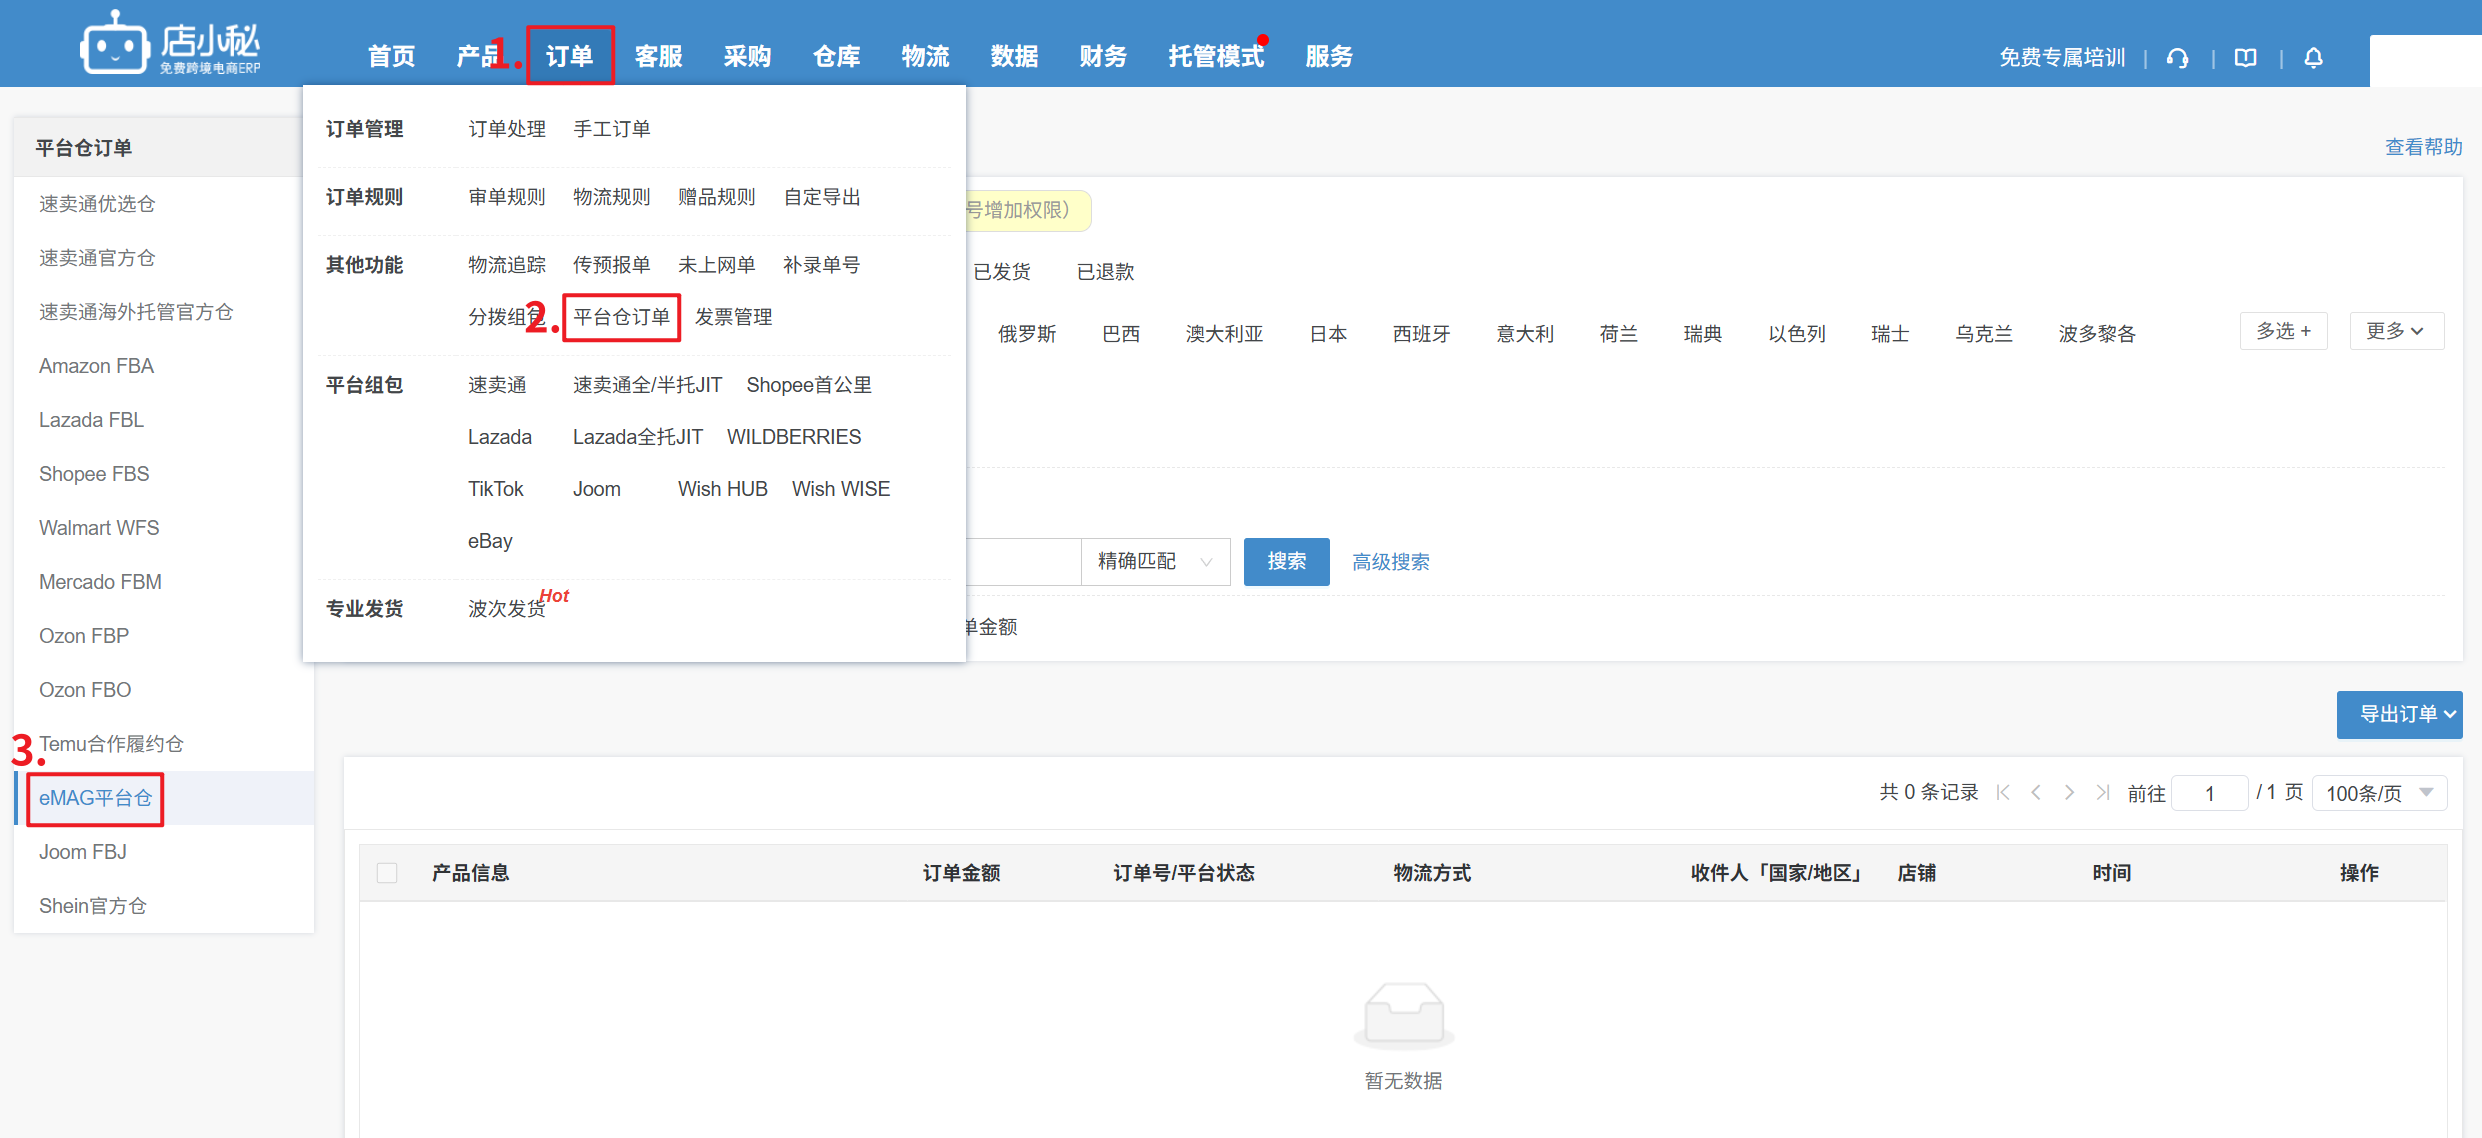Jump to last page arrow
Screen dimensions: 2482x1138
click(x=2103, y=793)
